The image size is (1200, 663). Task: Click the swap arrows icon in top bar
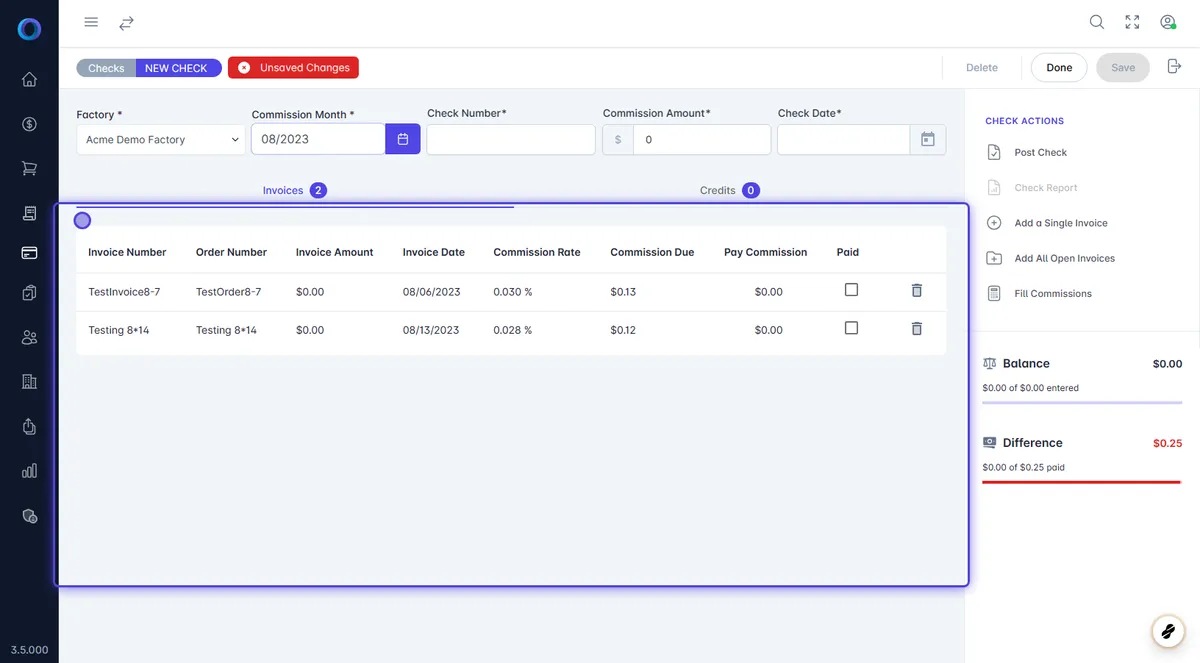pyautogui.click(x=126, y=22)
